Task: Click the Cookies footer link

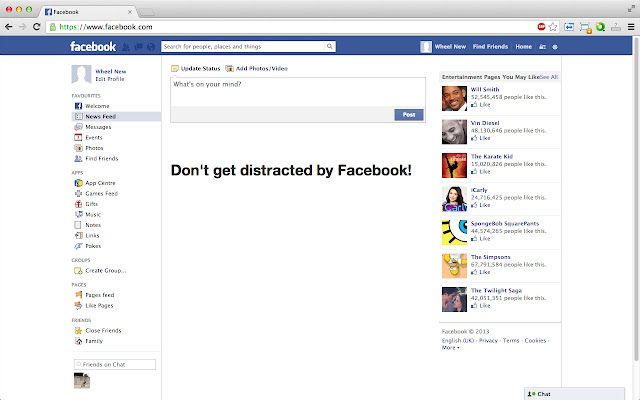Action: click(535, 340)
